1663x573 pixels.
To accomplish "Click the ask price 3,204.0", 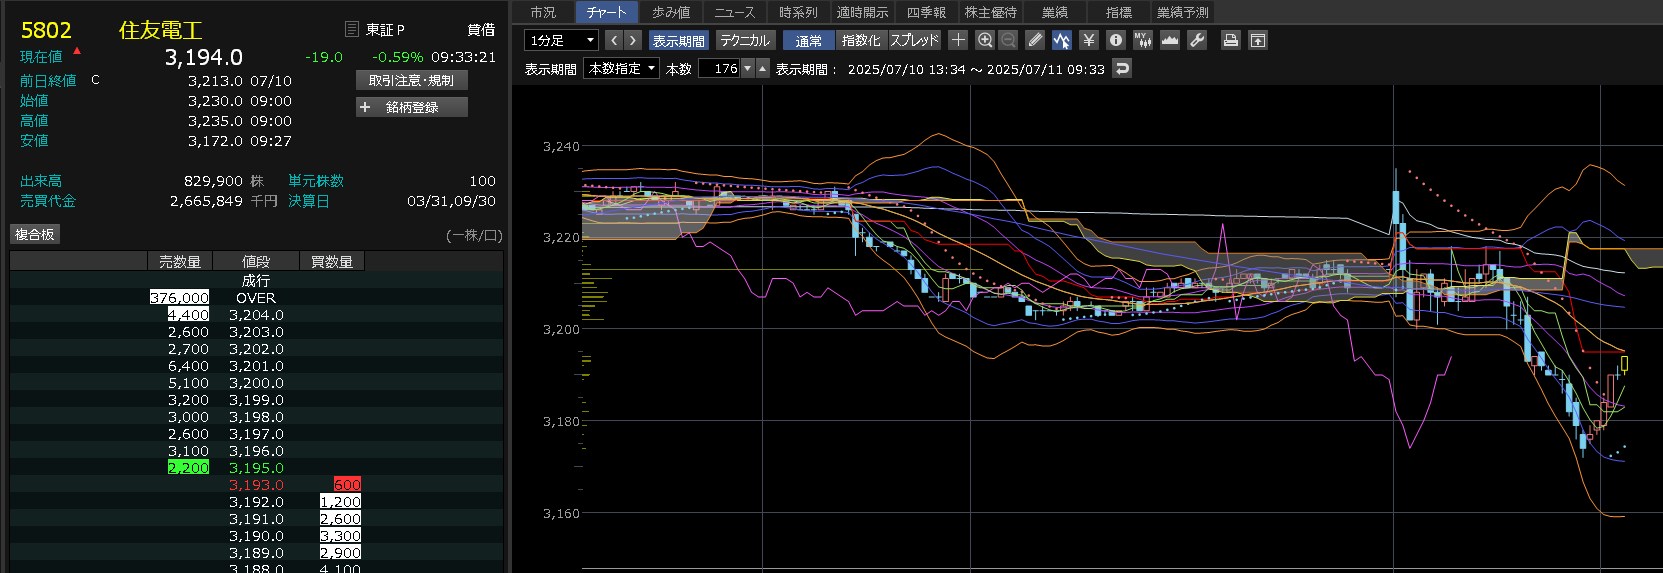I will point(256,315).
